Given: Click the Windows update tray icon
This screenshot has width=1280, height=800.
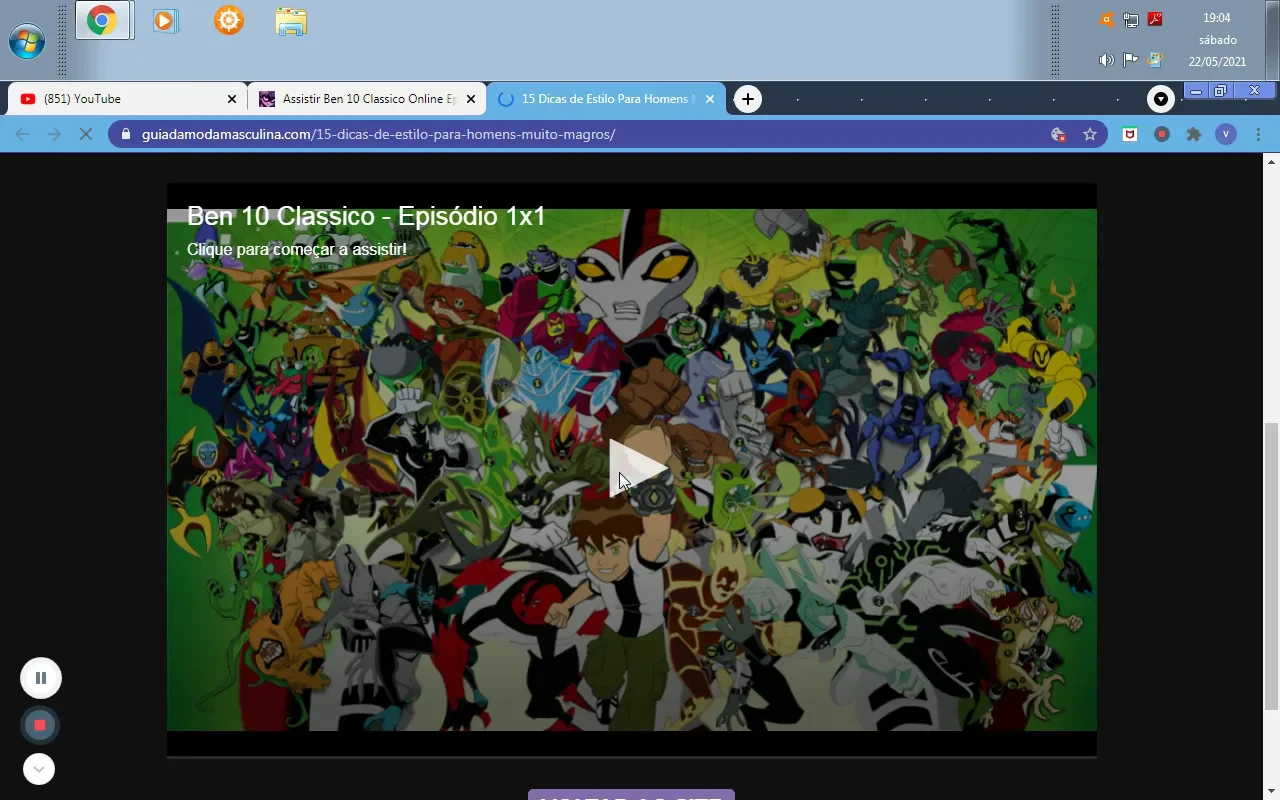Looking at the screenshot, I should (1155, 60).
